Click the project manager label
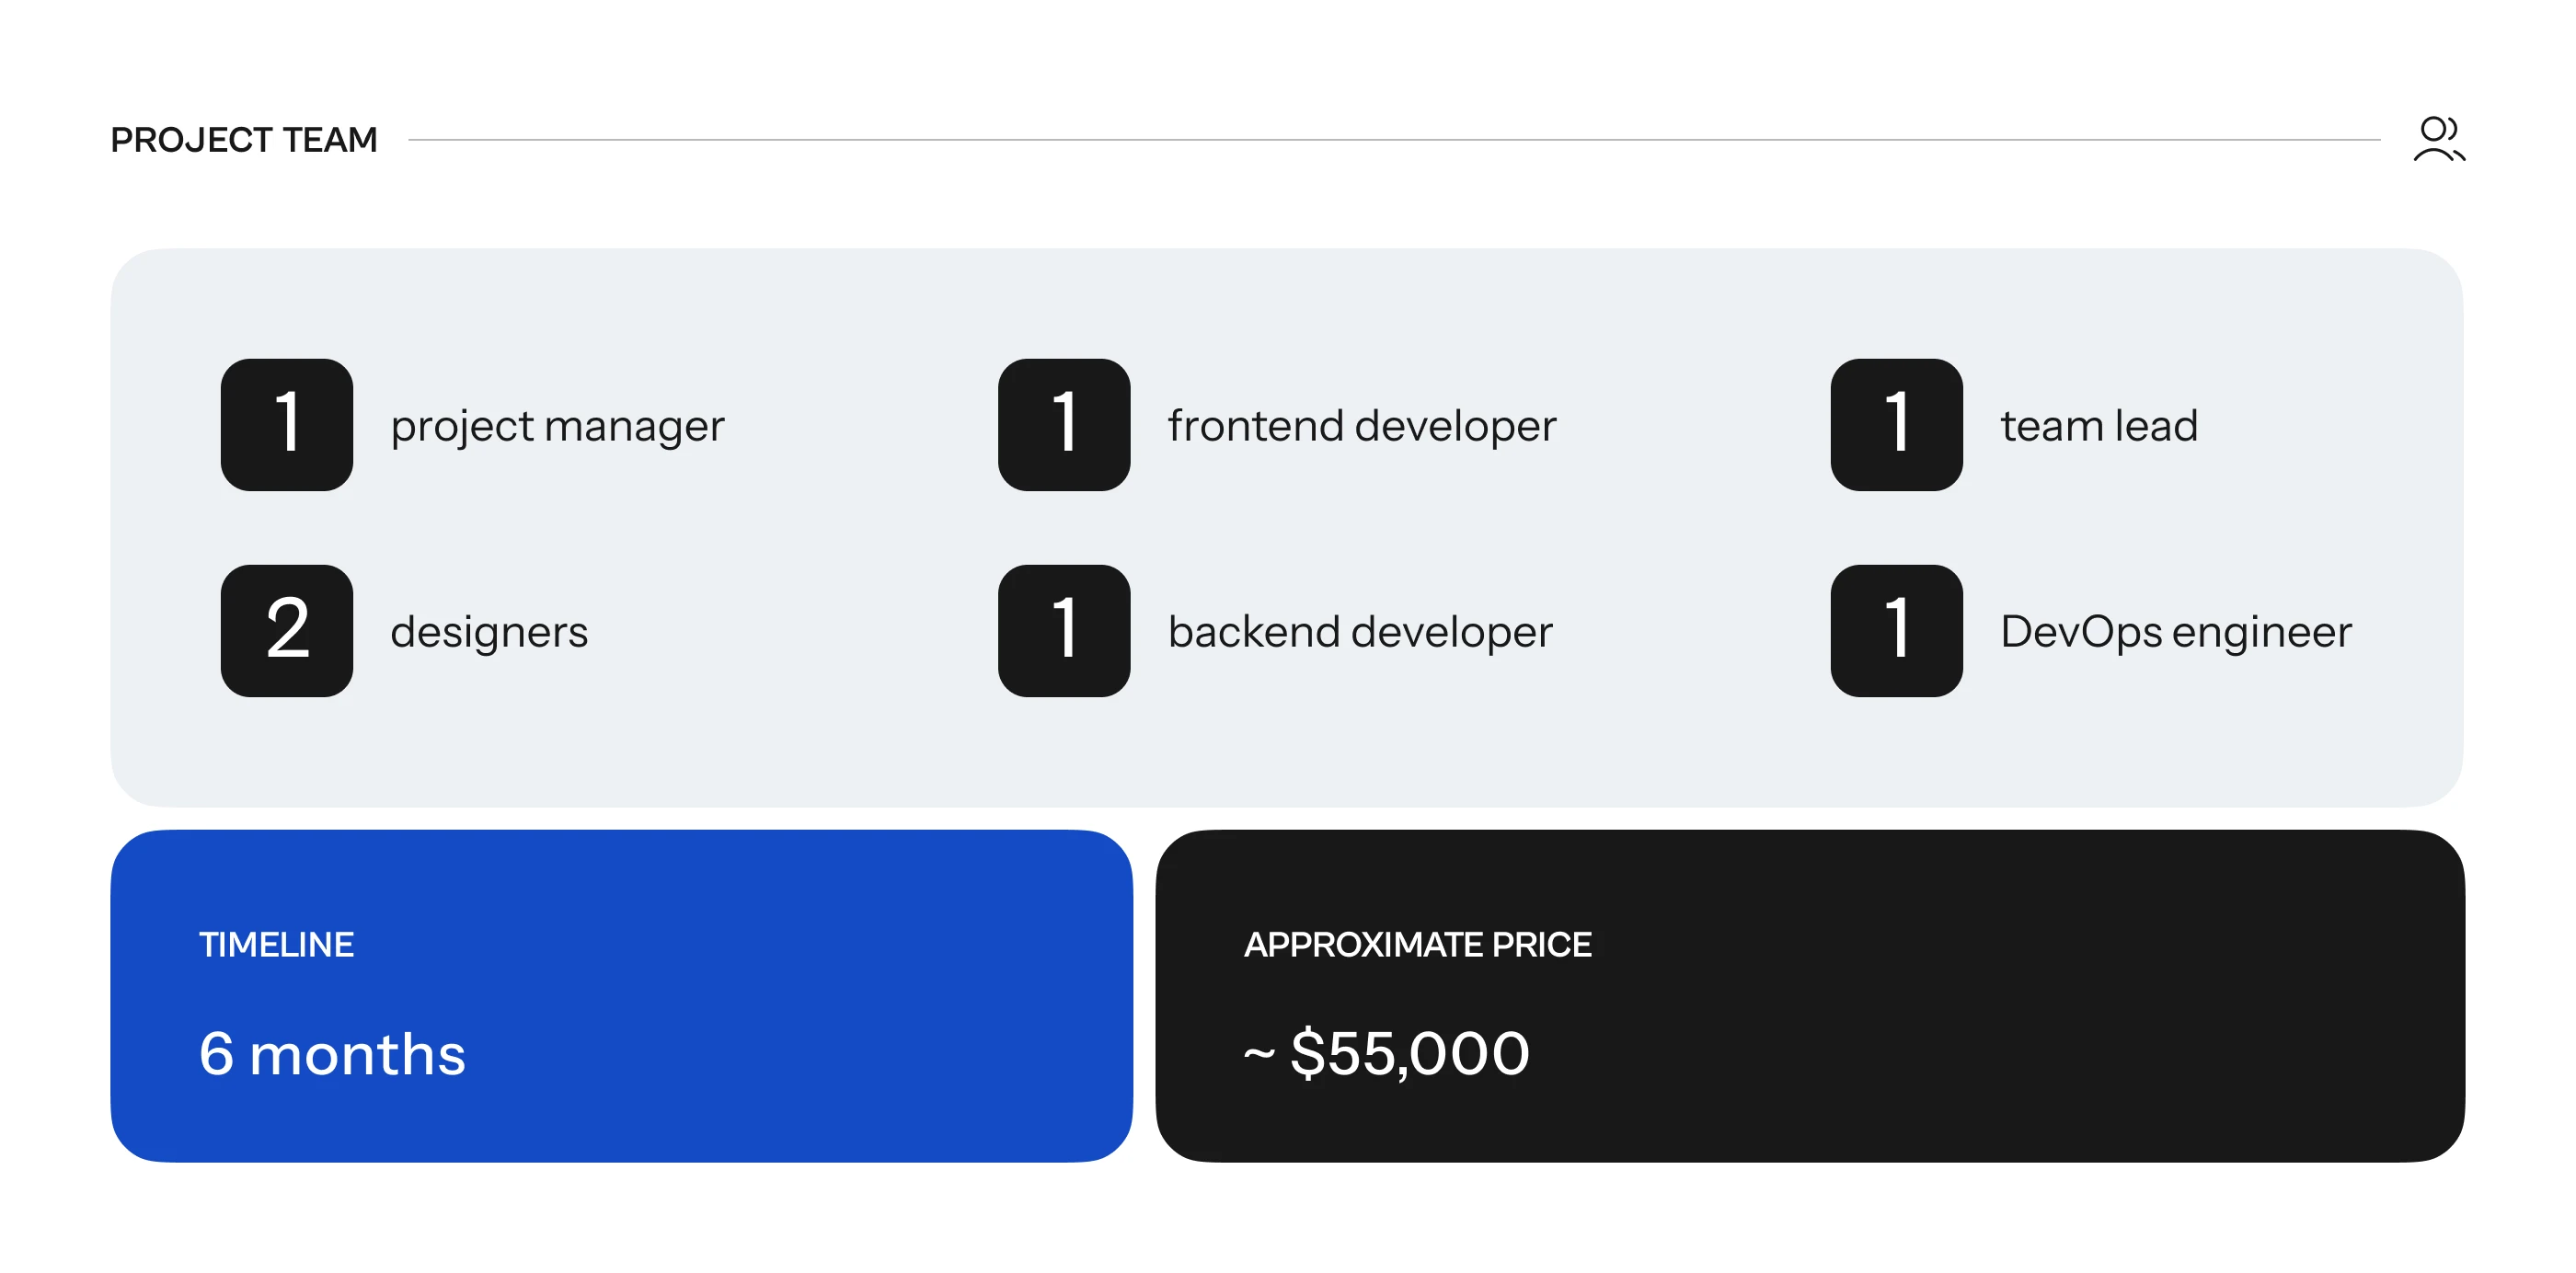 click(x=557, y=426)
